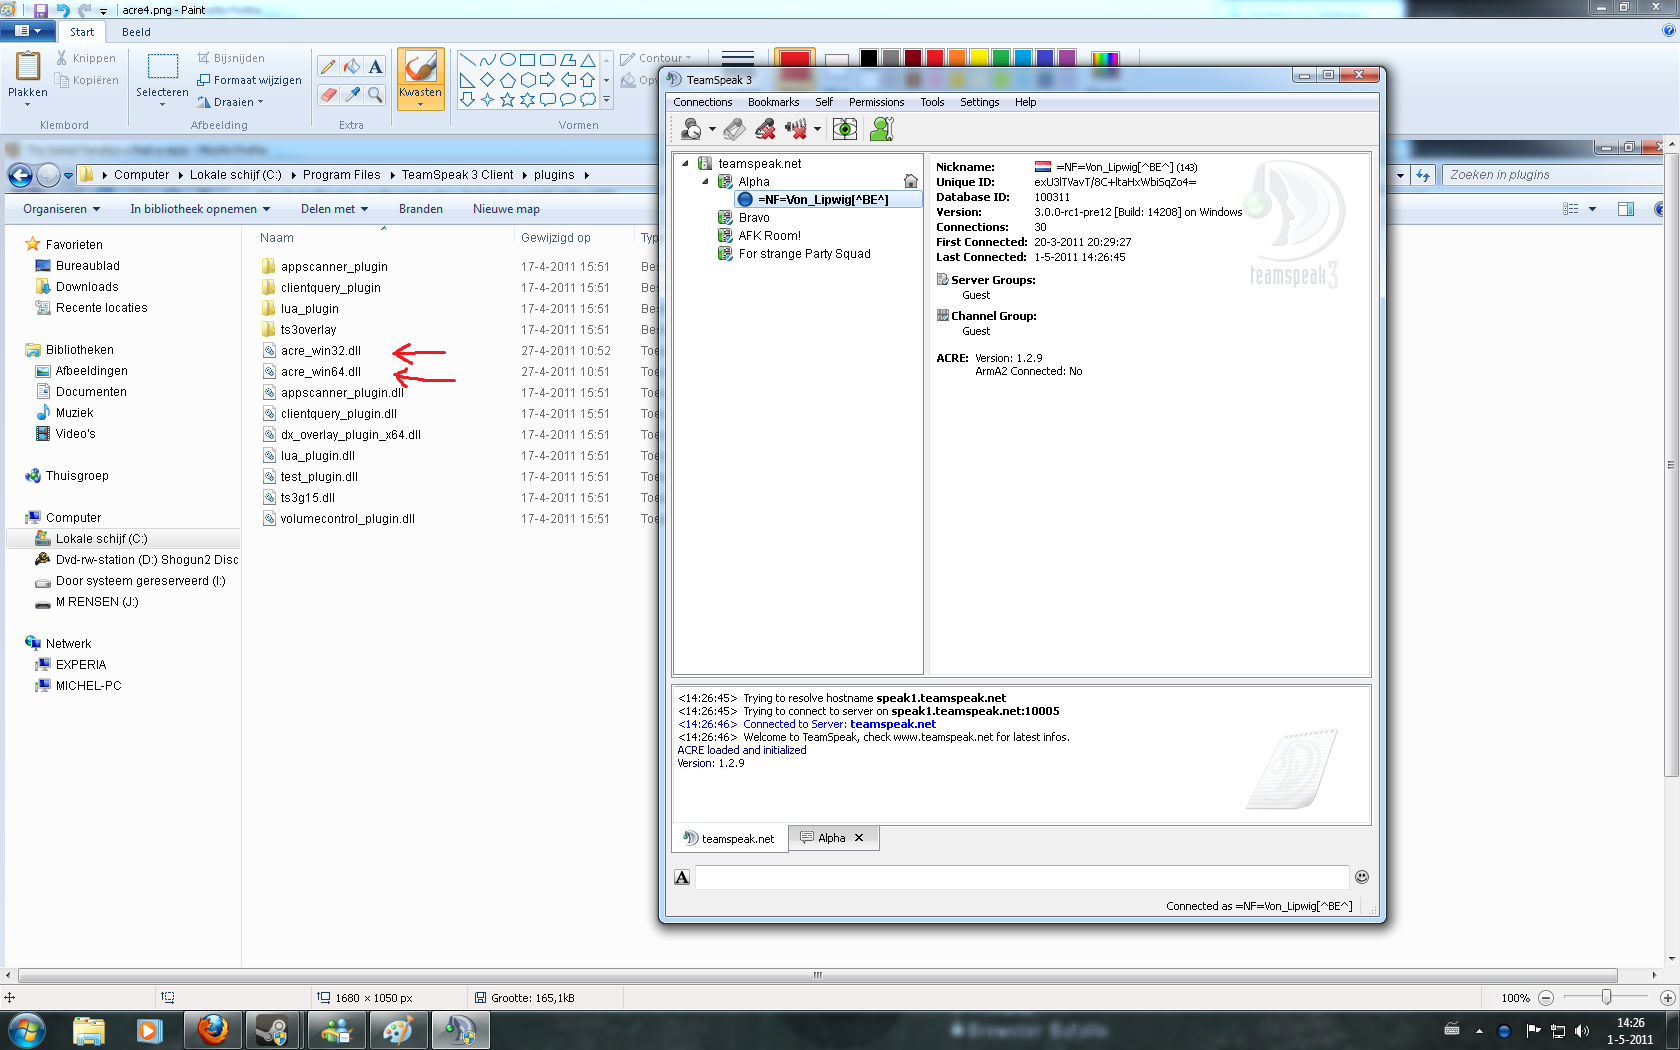
Task: Close the Alpha chat tab
Action: tap(859, 838)
